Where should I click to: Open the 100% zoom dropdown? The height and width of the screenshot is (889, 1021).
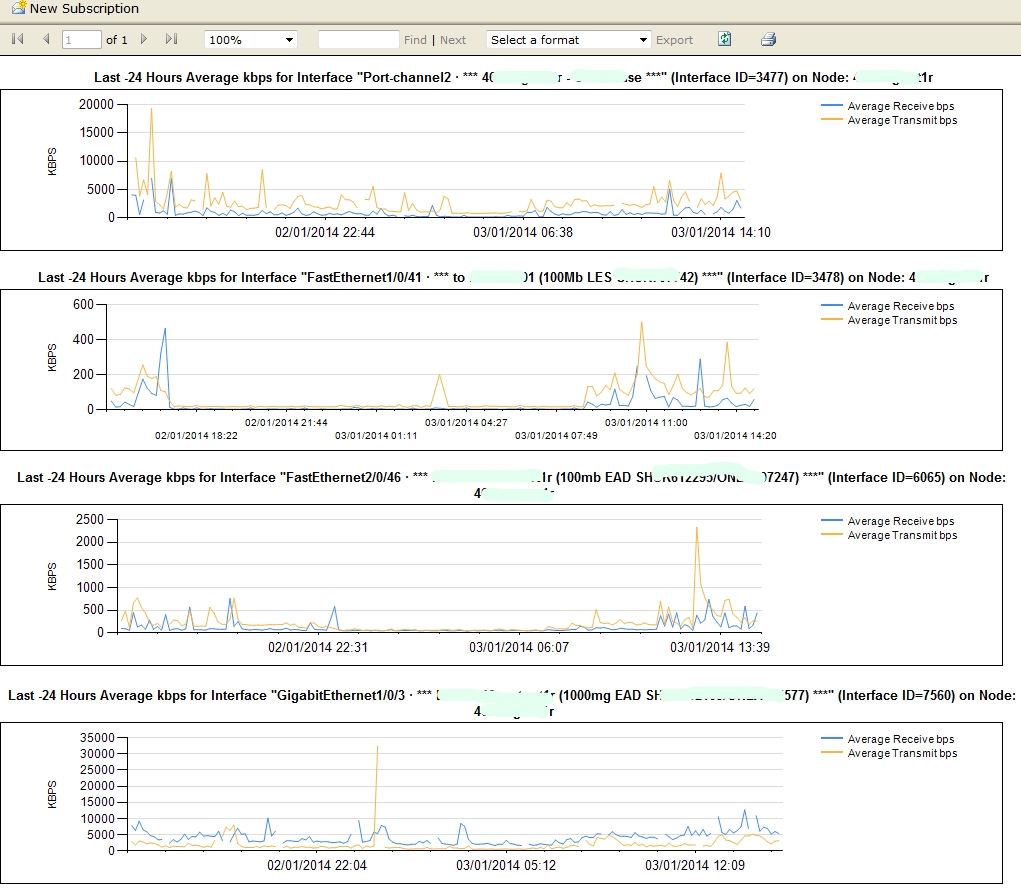pyautogui.click(x=251, y=40)
